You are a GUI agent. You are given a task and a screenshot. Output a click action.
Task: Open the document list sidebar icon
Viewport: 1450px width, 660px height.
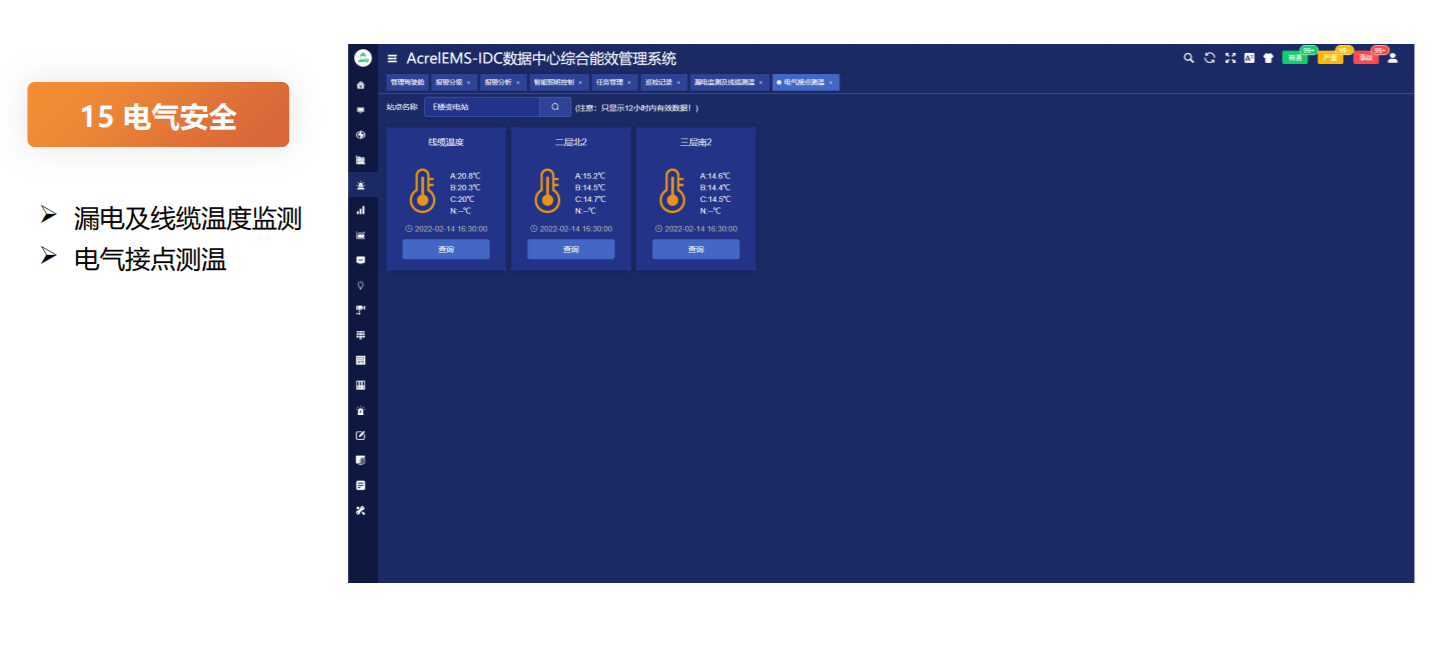tap(361, 485)
